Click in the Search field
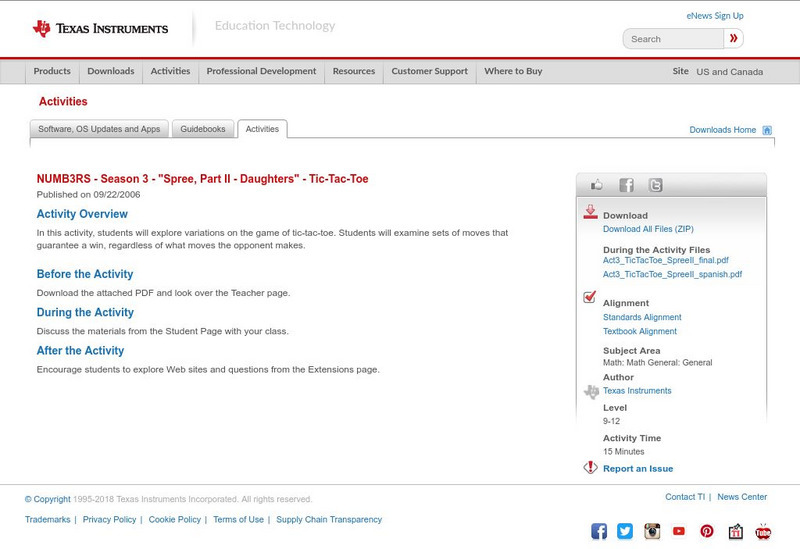The image size is (800, 549). pos(673,39)
